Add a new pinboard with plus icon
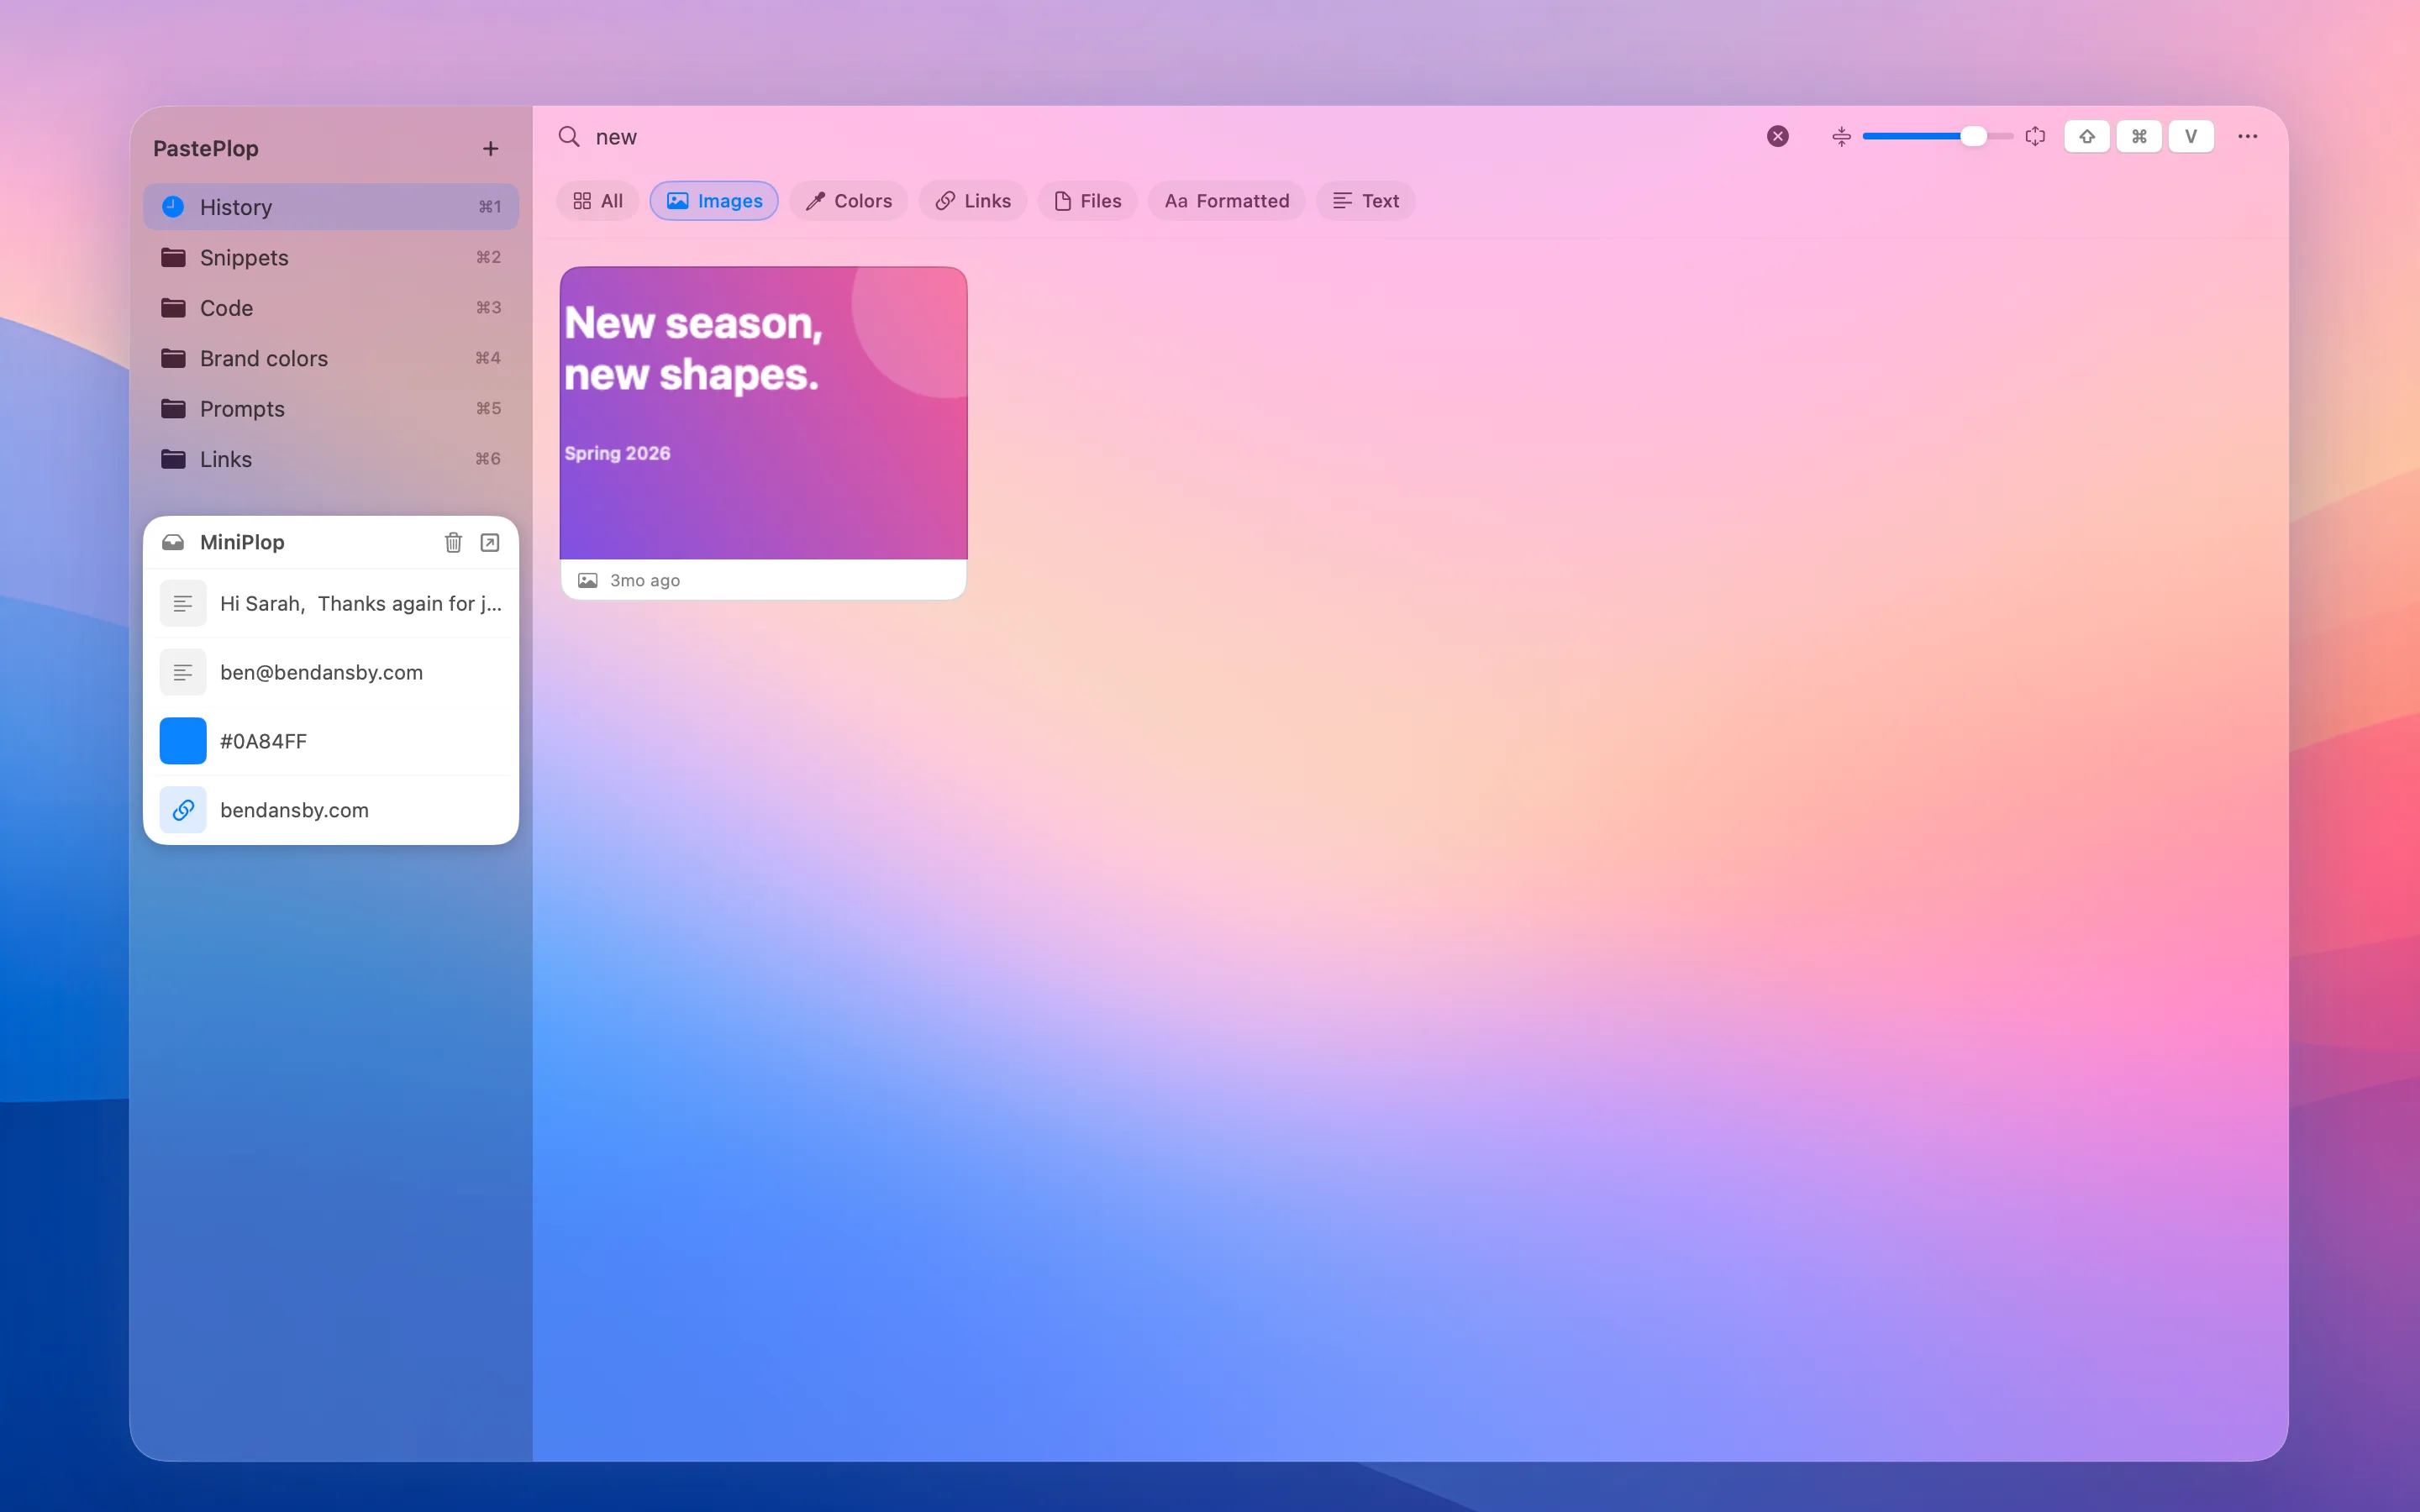The image size is (2420, 1512). 490,149
